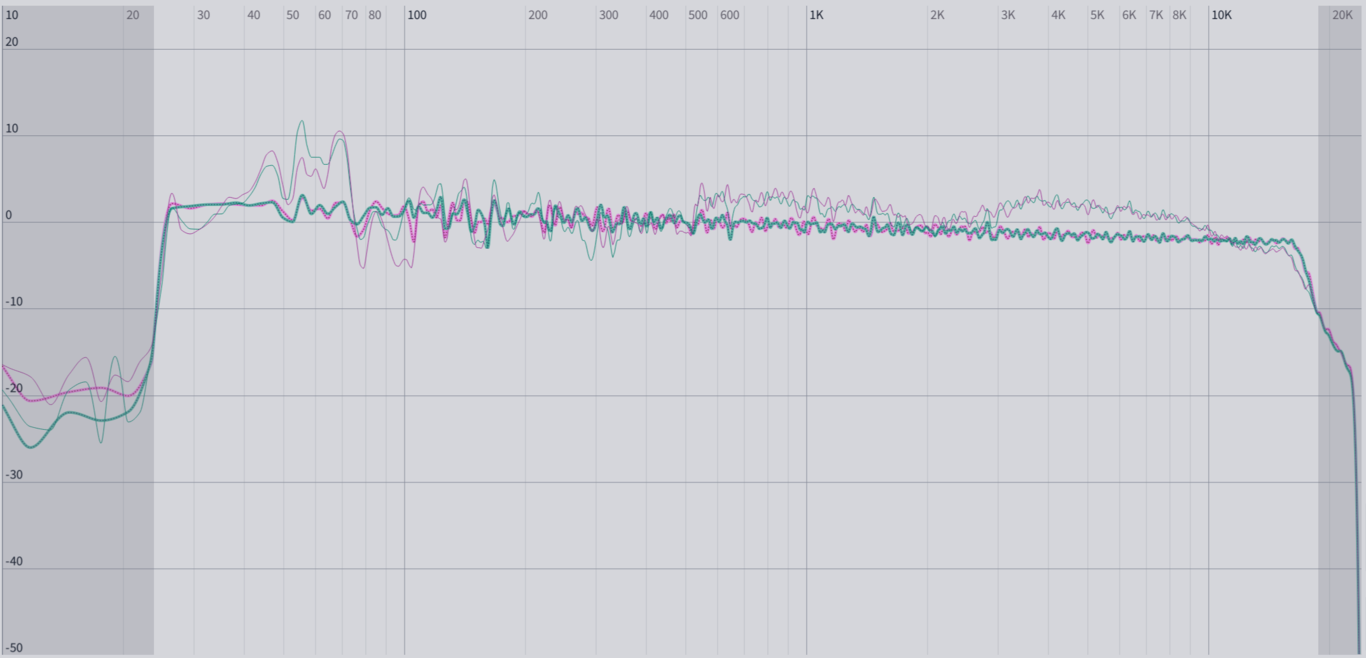Select the 10 dB level axis label

(x=12, y=129)
